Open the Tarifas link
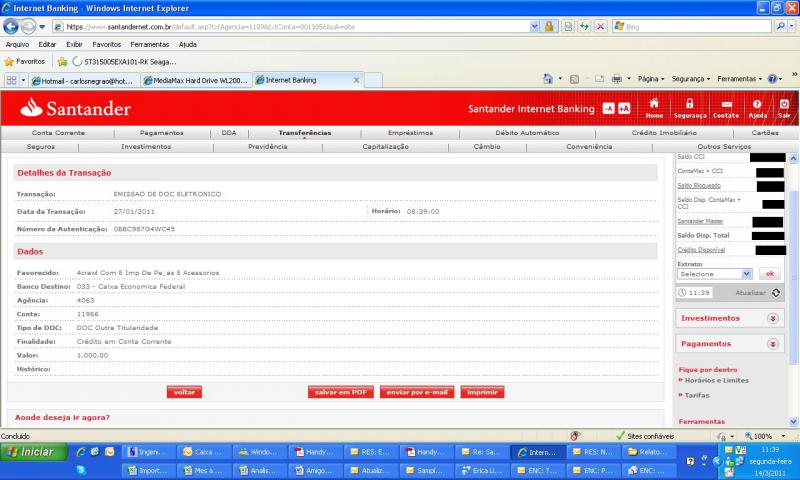The height and width of the screenshot is (480, 800). click(697, 395)
